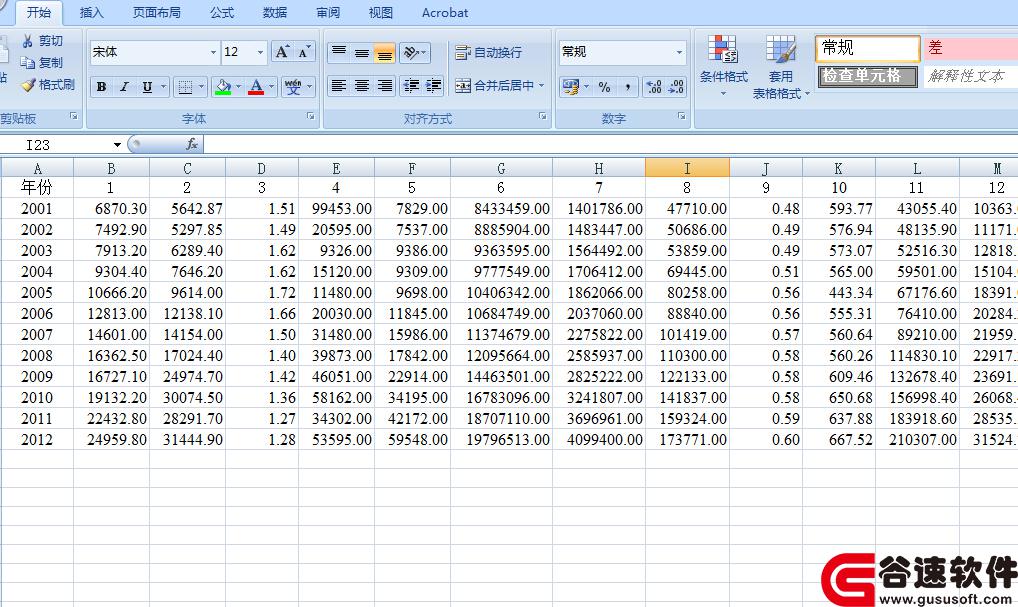Toggle underline formatting

pos(147,86)
